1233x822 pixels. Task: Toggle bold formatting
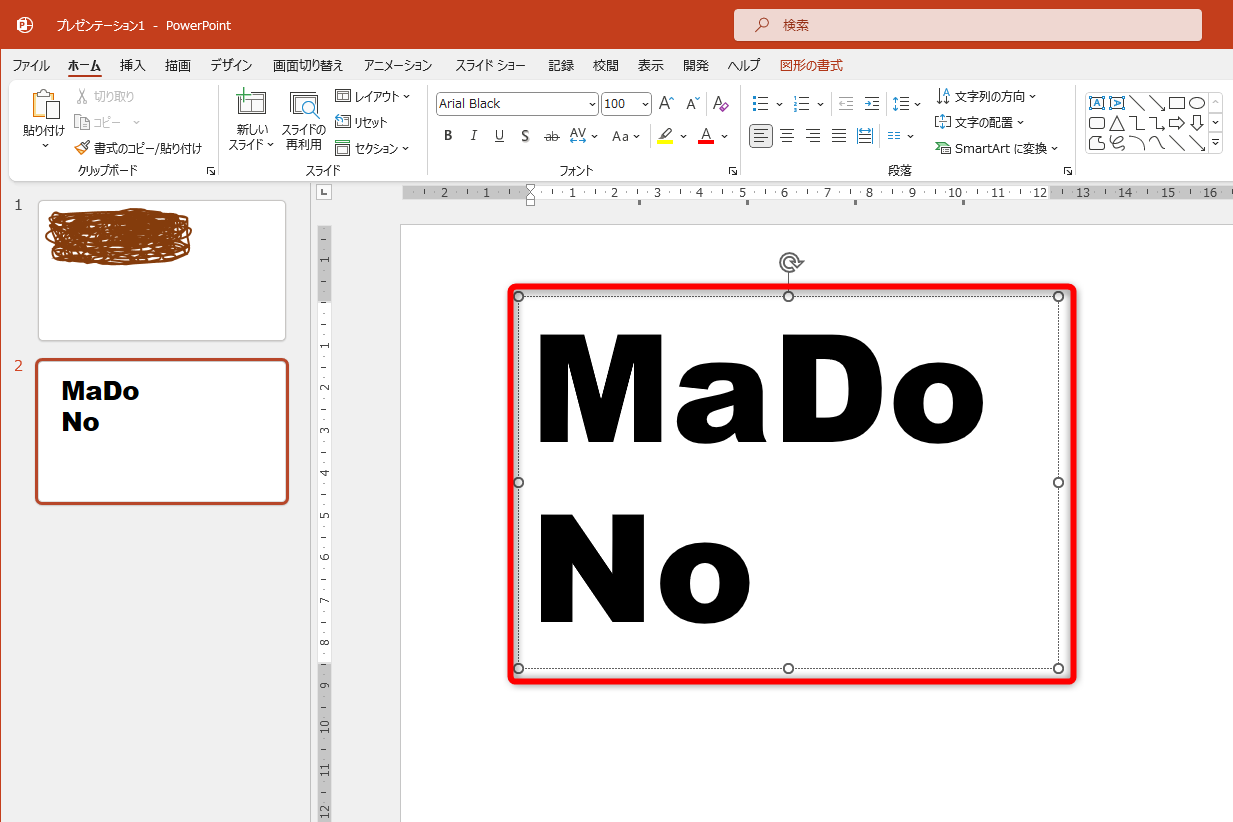448,136
